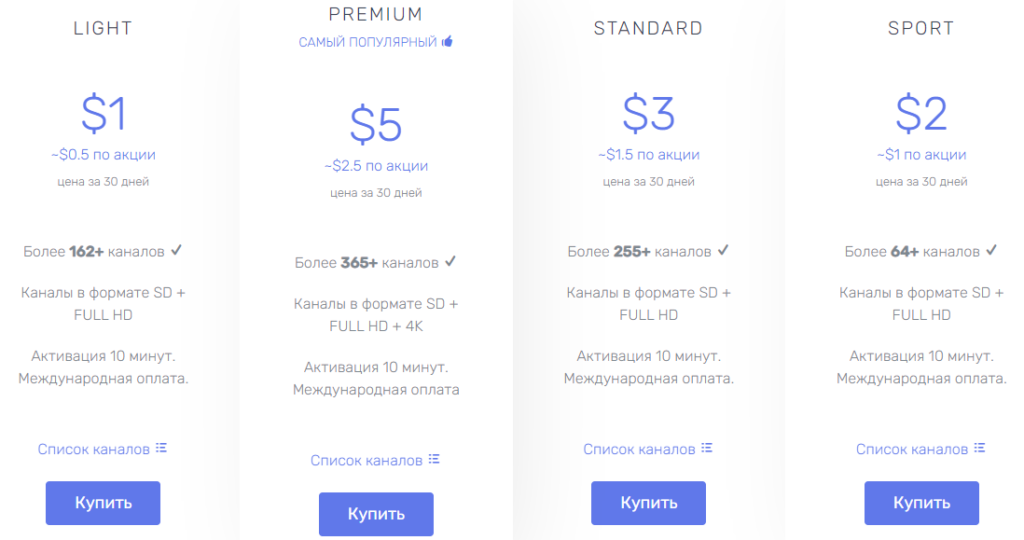1024x540 pixels.
Task: Click the thumbs-up icon under Premium
Action: pyautogui.click(x=447, y=42)
